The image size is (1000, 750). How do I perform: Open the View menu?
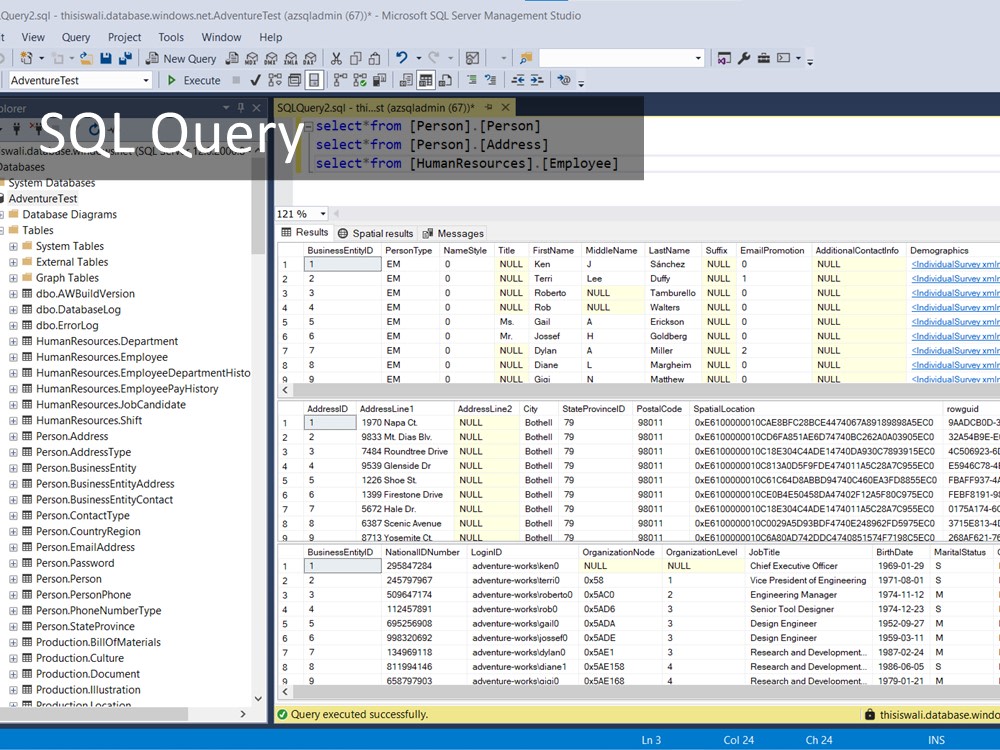point(33,37)
